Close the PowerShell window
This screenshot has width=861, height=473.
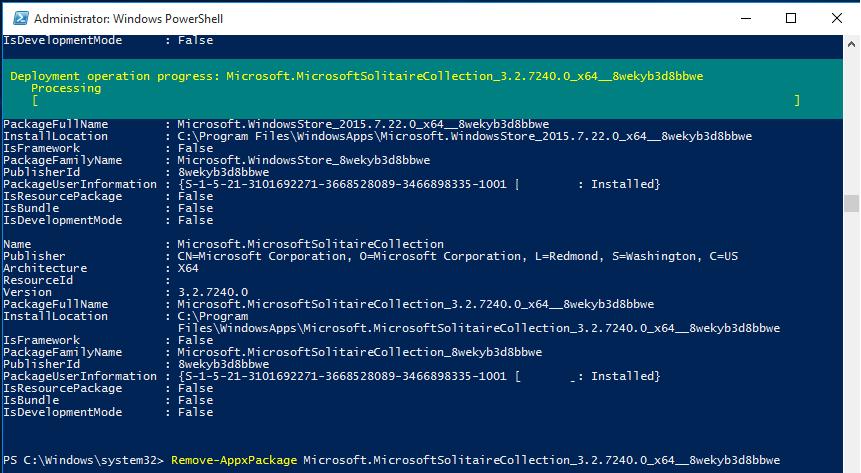point(837,18)
